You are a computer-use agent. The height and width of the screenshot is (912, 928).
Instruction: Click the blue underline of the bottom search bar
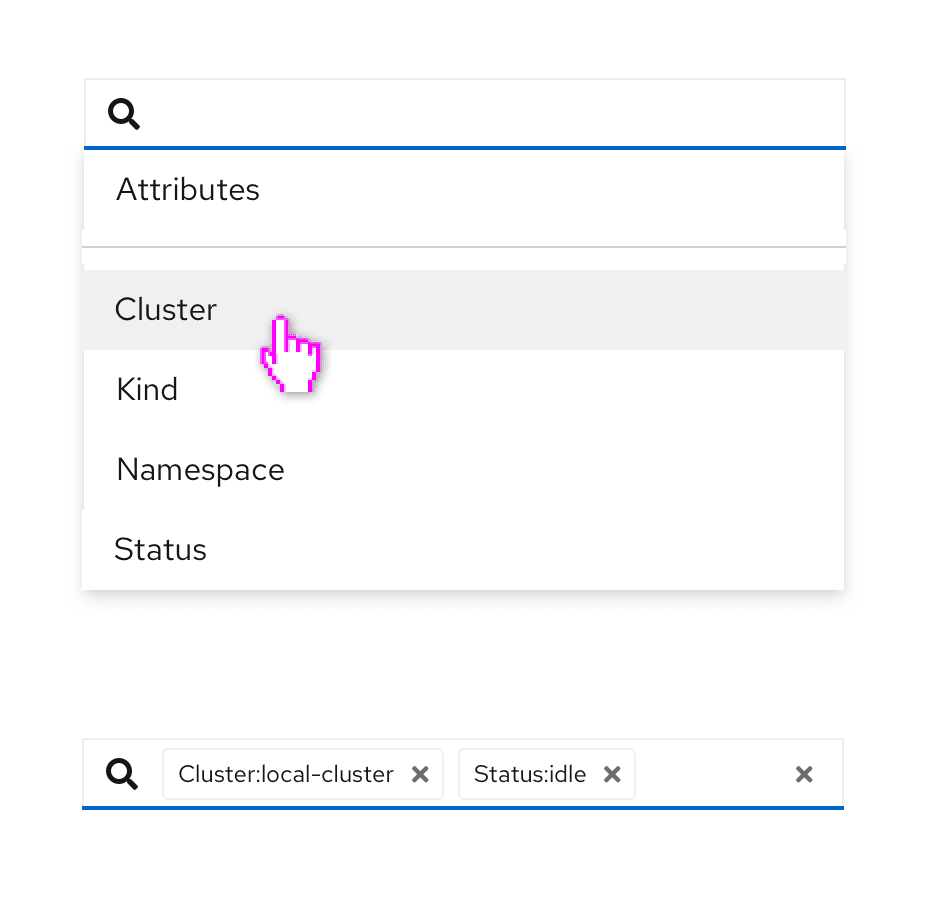point(462,807)
